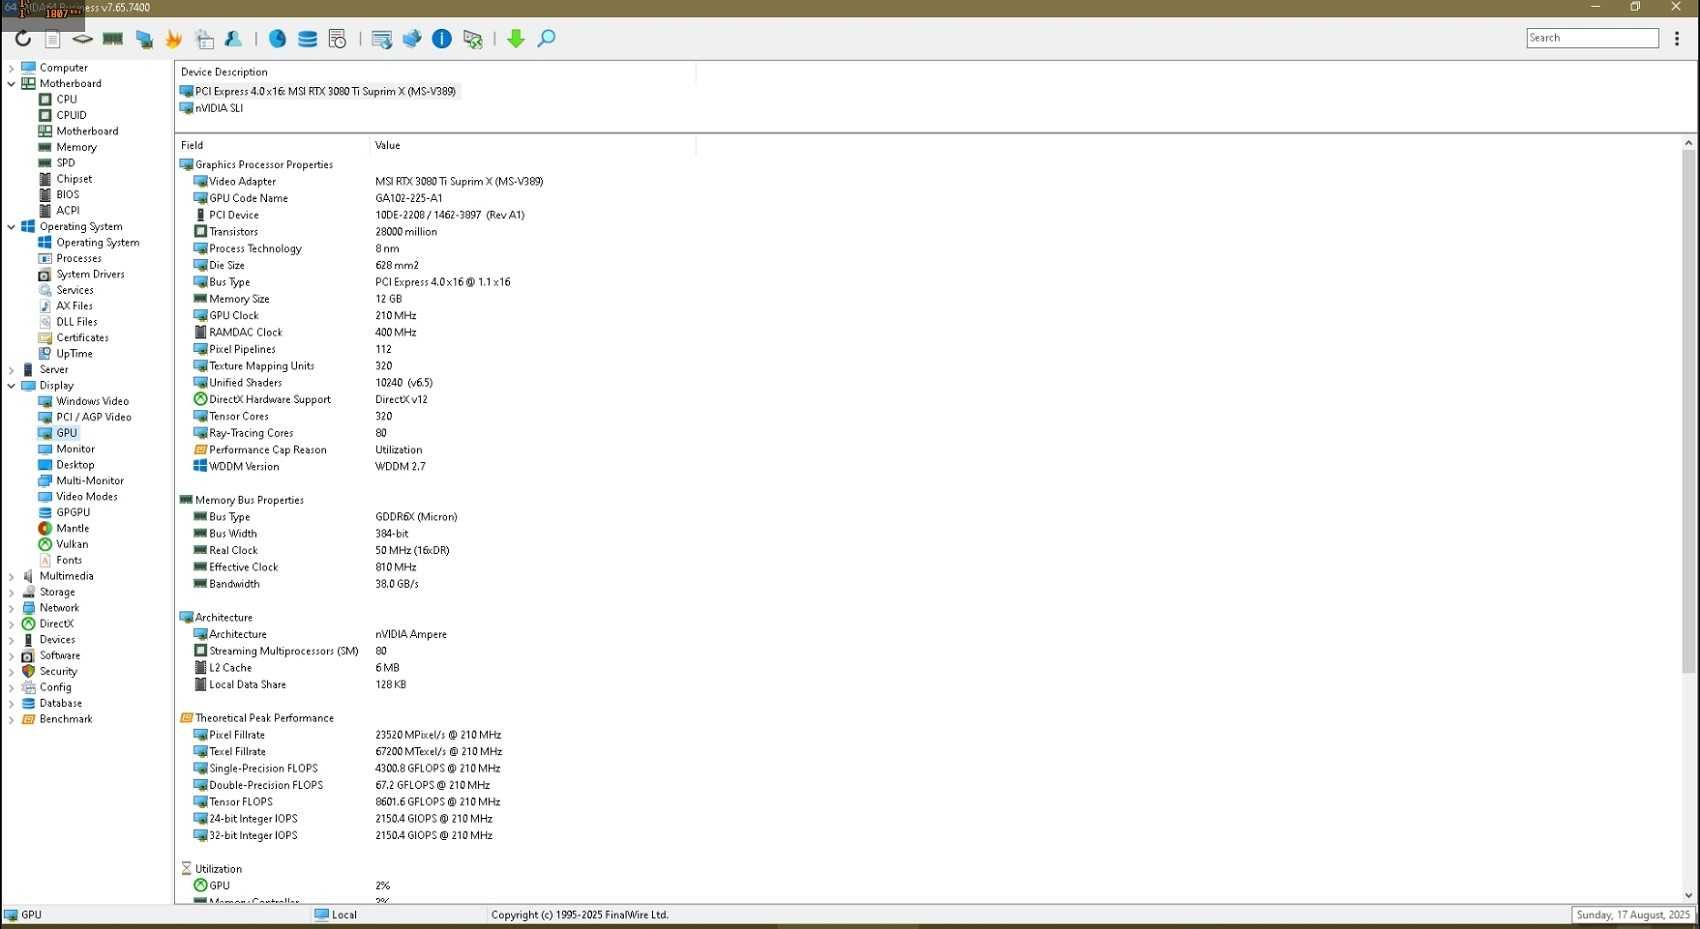
Task: Open the Processes tree item
Action: coord(80,258)
